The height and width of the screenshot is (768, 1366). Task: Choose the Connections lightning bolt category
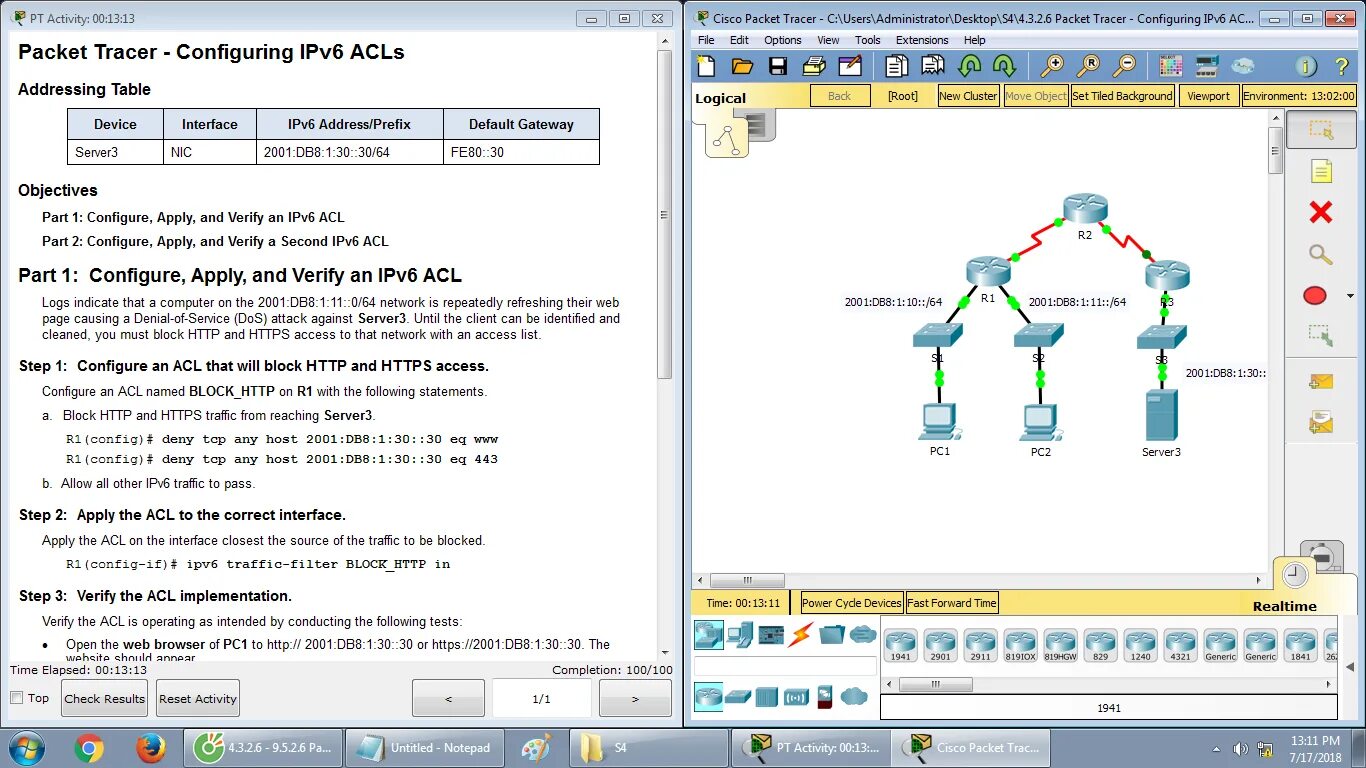pyautogui.click(x=801, y=633)
